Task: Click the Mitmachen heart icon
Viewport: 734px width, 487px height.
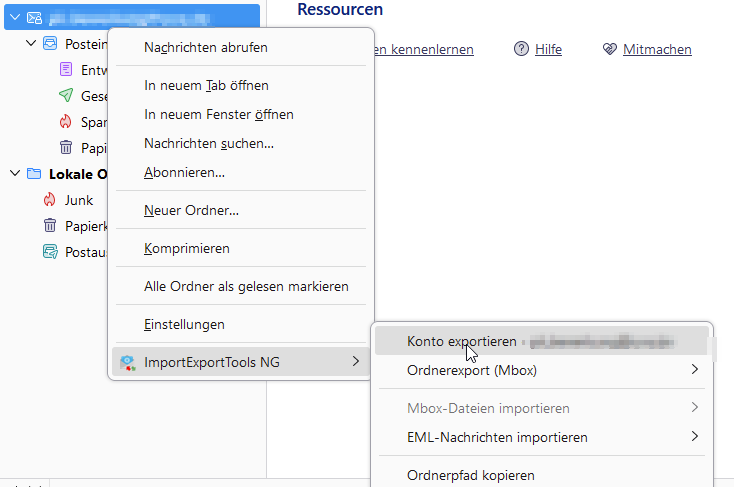Action: click(609, 49)
